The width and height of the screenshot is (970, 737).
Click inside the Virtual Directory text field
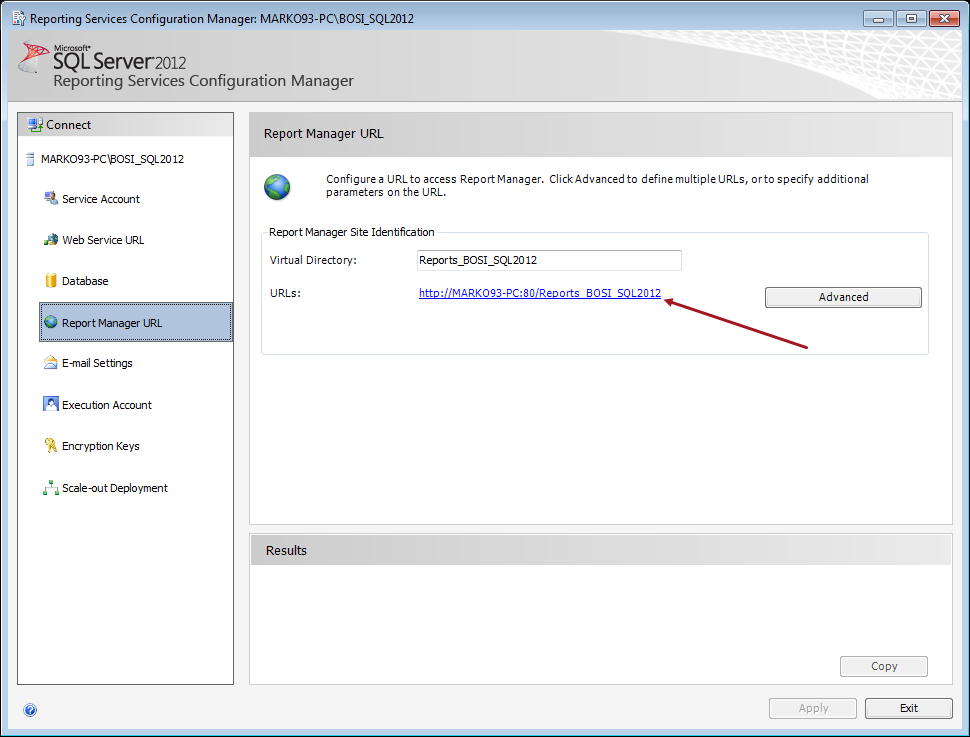[x=548, y=260]
